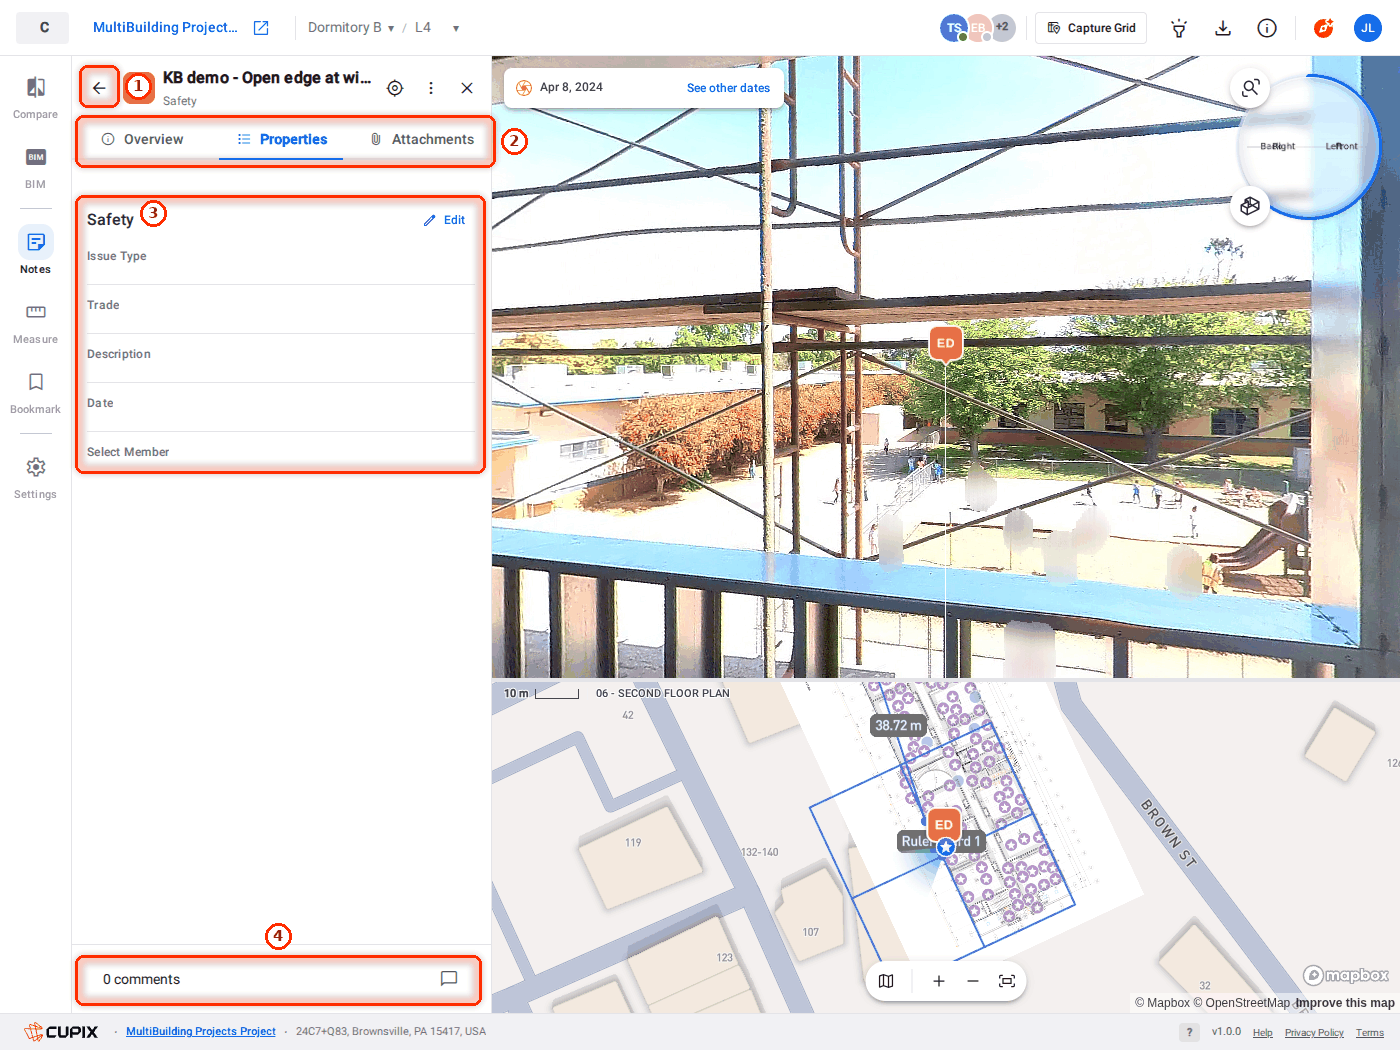Toggle the 3D cube view button
1400x1050 pixels.
pyautogui.click(x=1250, y=206)
